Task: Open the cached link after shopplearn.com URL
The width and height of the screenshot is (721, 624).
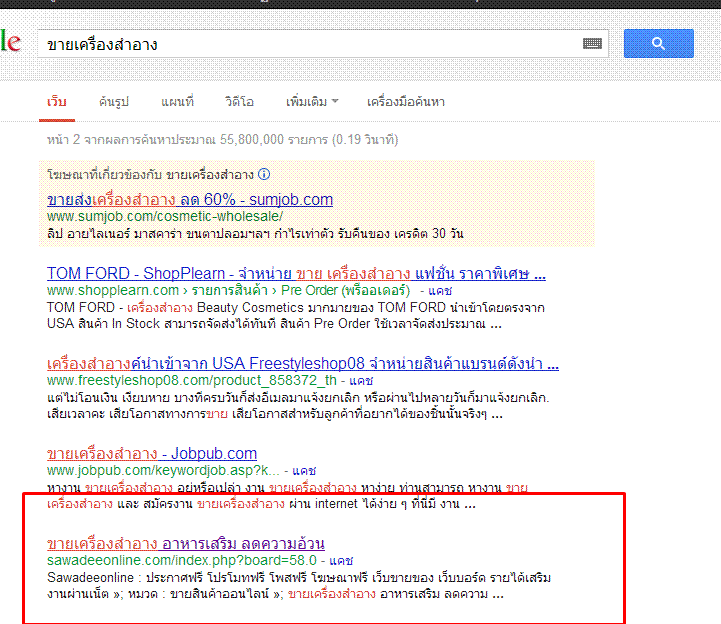Action: [440, 291]
